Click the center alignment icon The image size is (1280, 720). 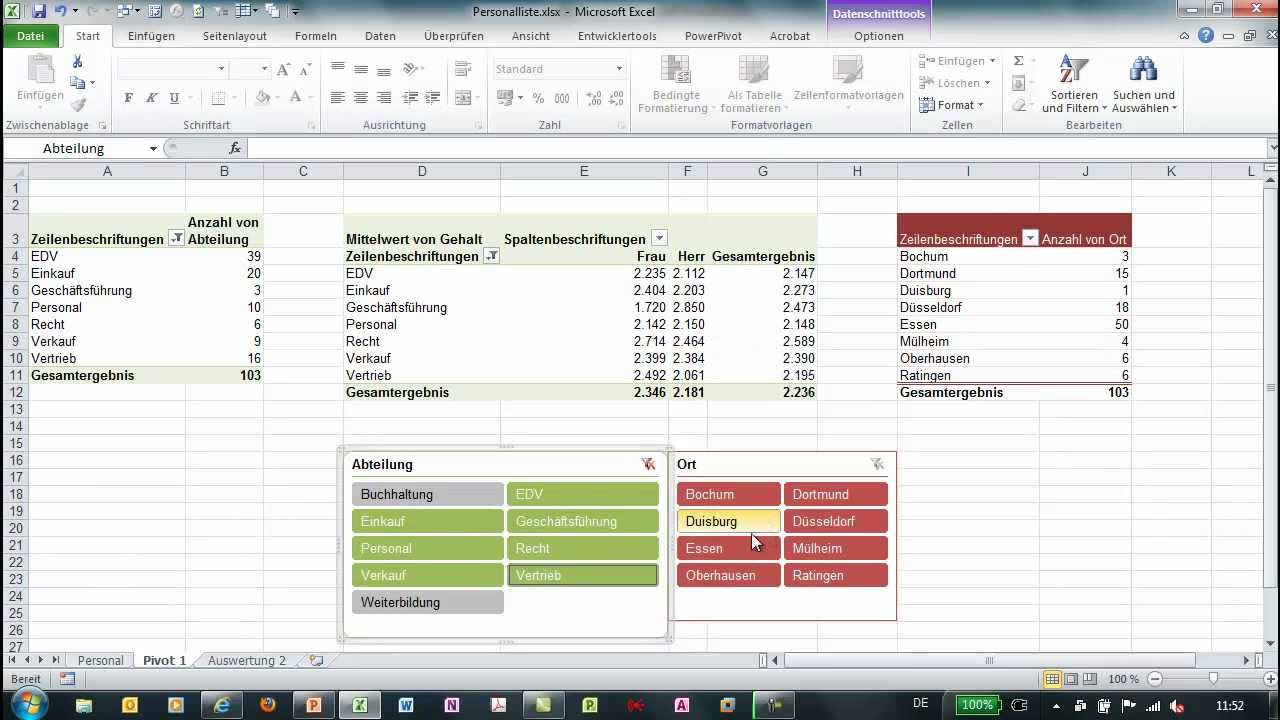click(360, 98)
